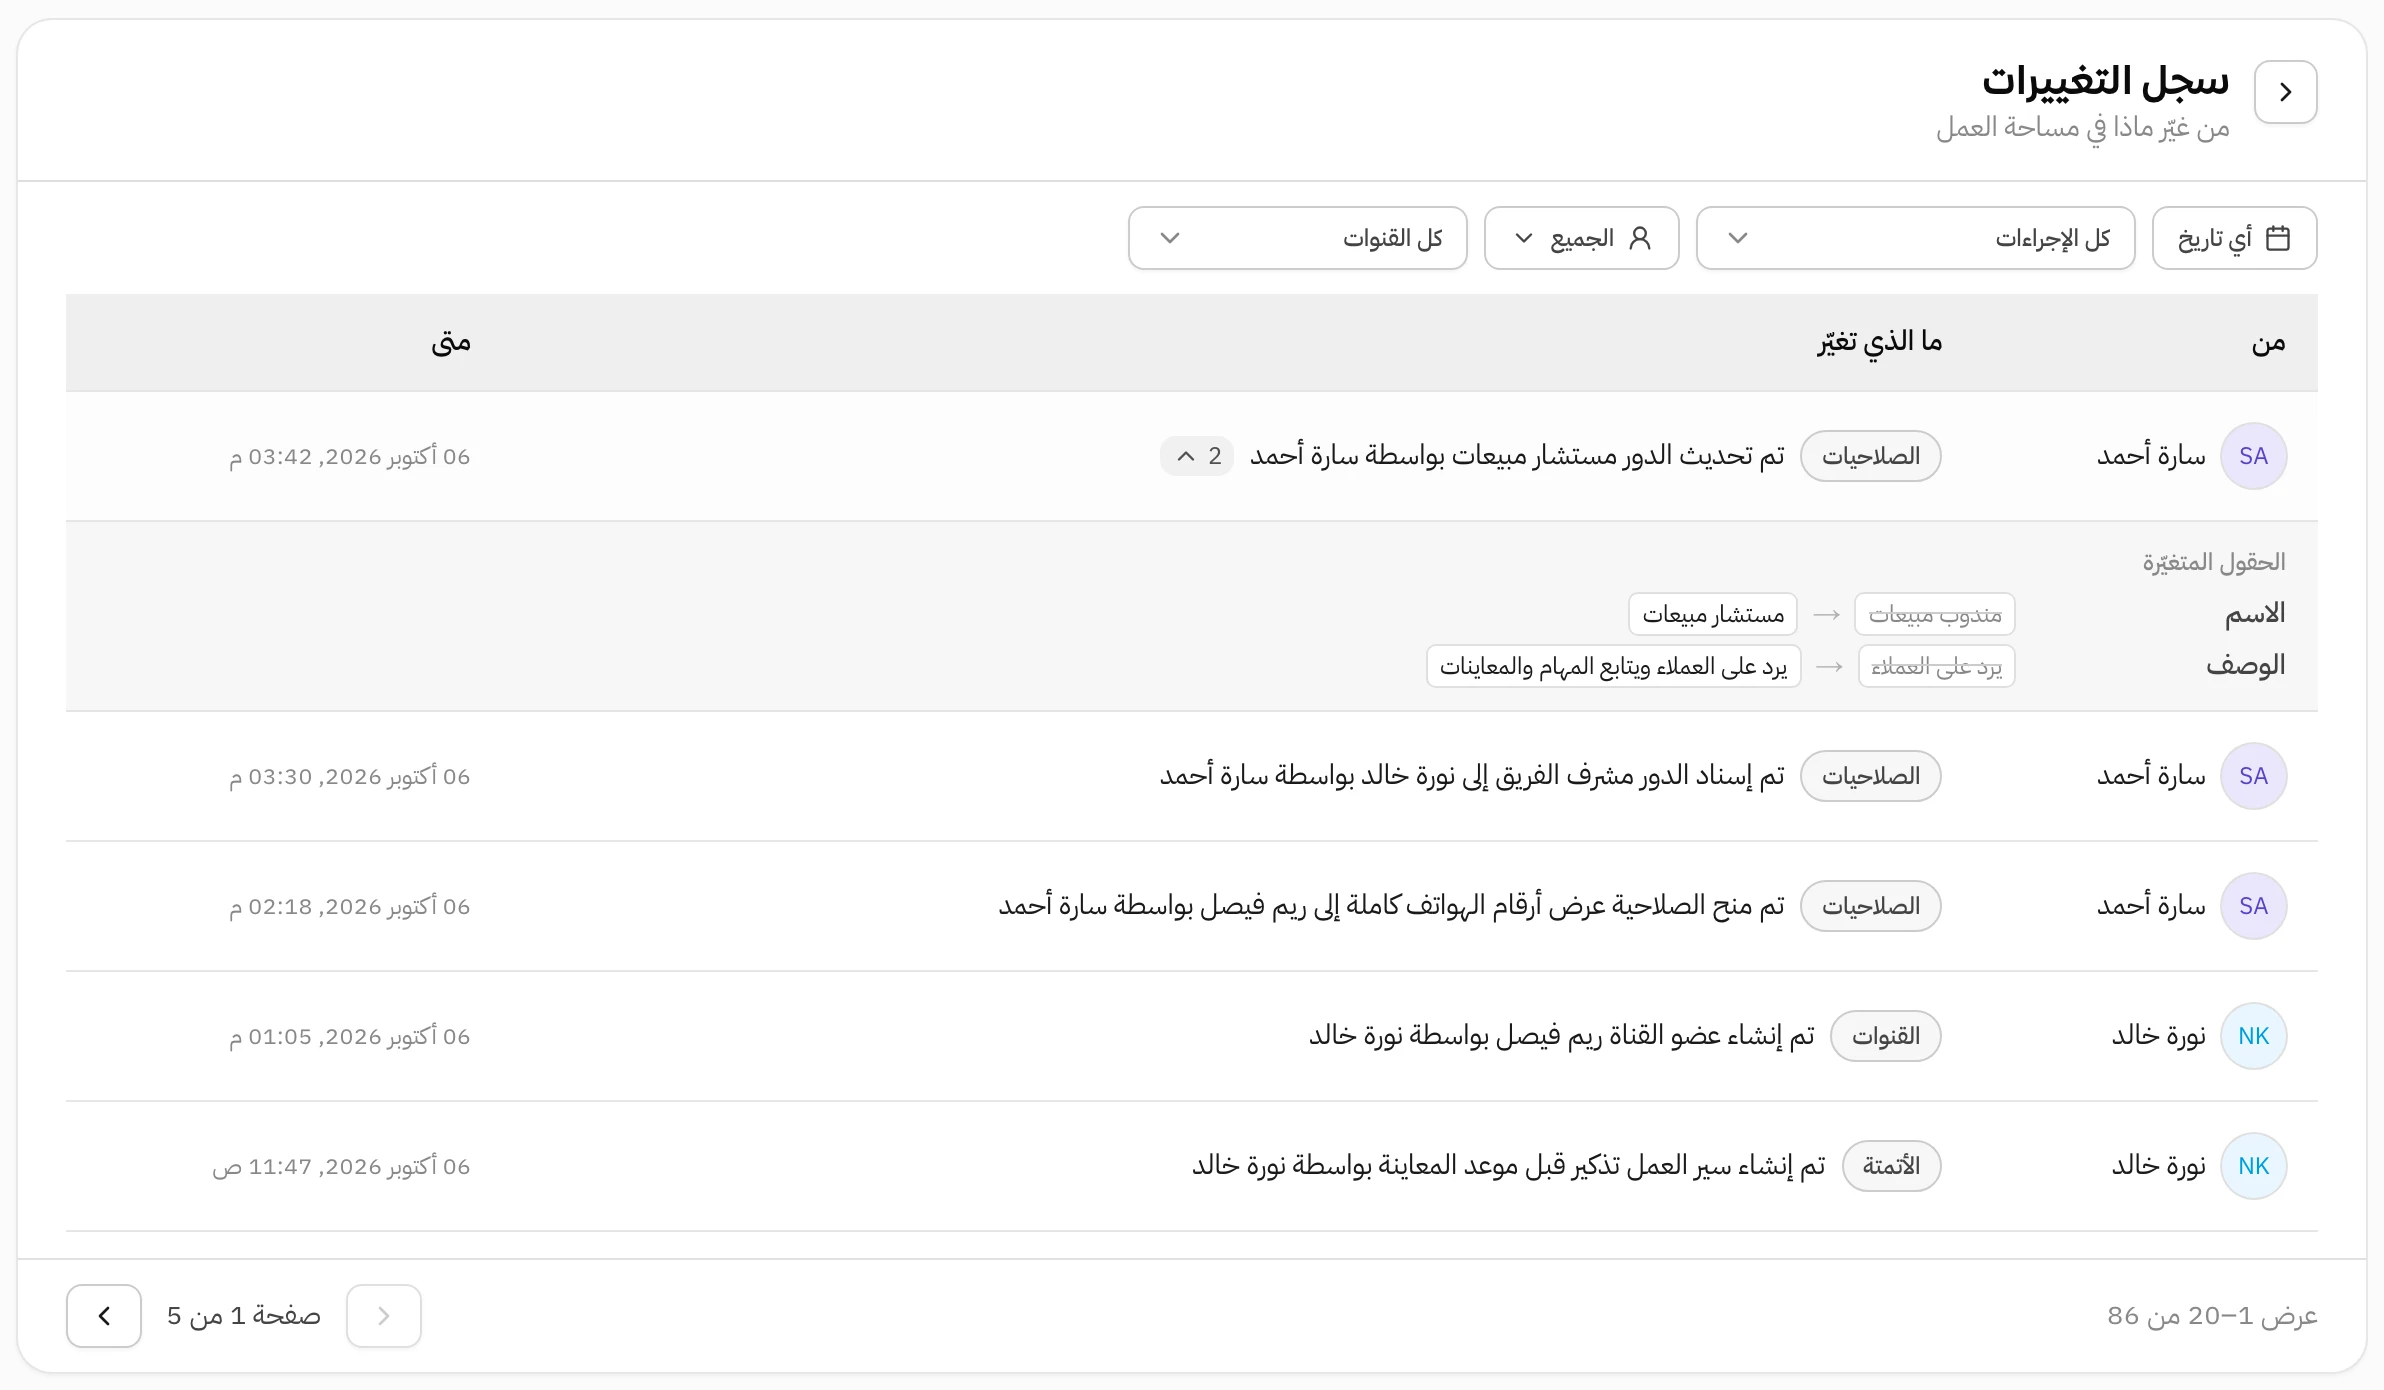The height and width of the screenshot is (1390, 2384).
Task: Click the الأتمتة tag badge
Action: [1891, 1166]
